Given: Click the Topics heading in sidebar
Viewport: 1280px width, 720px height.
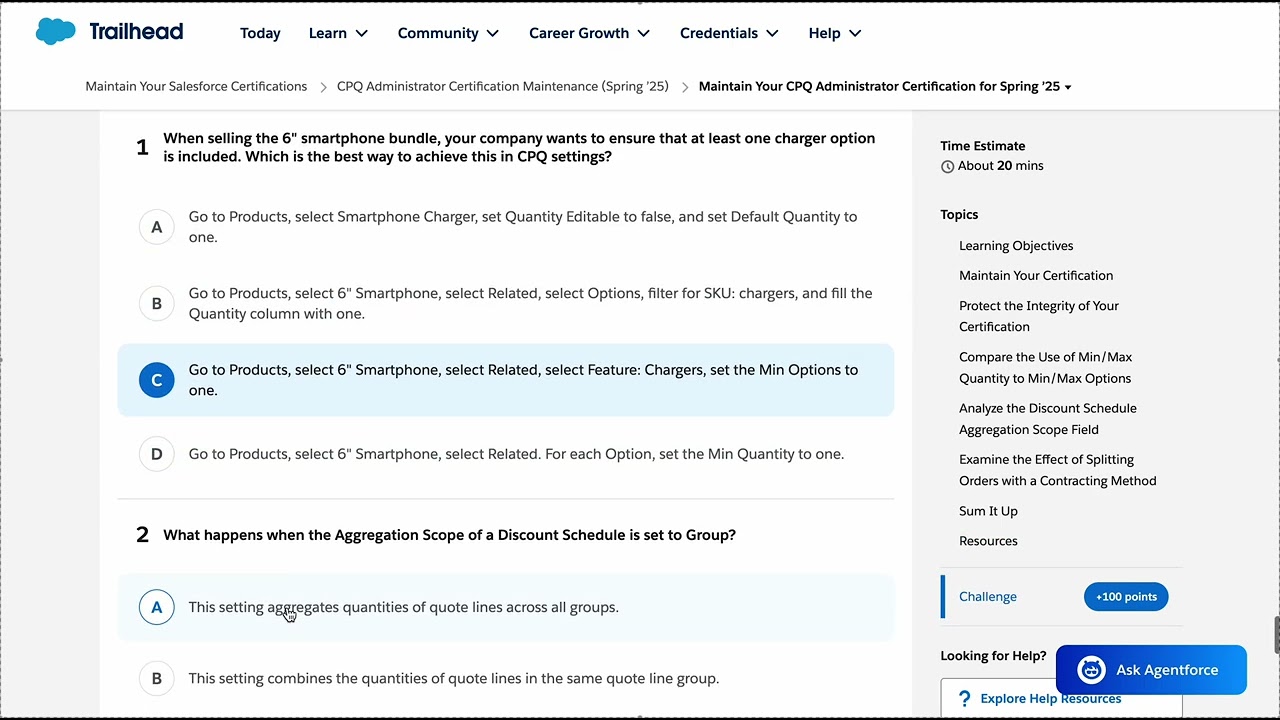Looking at the screenshot, I should (959, 215).
